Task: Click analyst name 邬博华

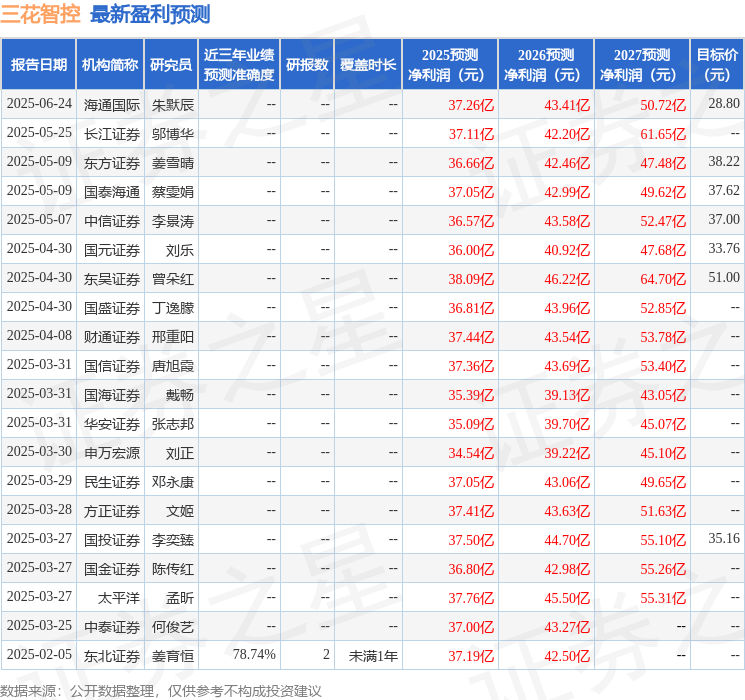Action: click(x=173, y=134)
